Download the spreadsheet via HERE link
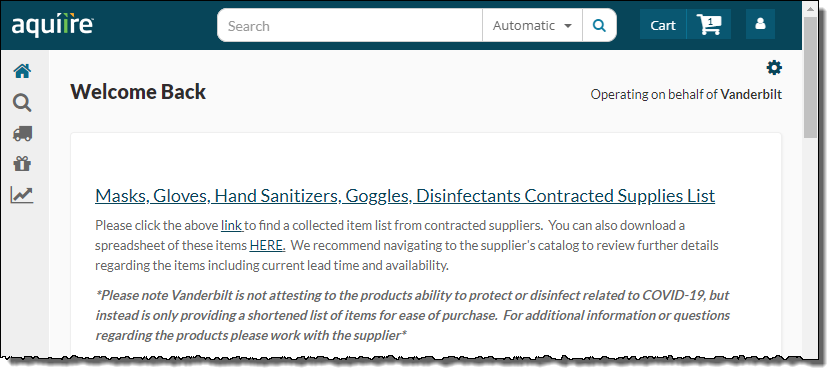This screenshot has width=834, height=377. [267, 246]
